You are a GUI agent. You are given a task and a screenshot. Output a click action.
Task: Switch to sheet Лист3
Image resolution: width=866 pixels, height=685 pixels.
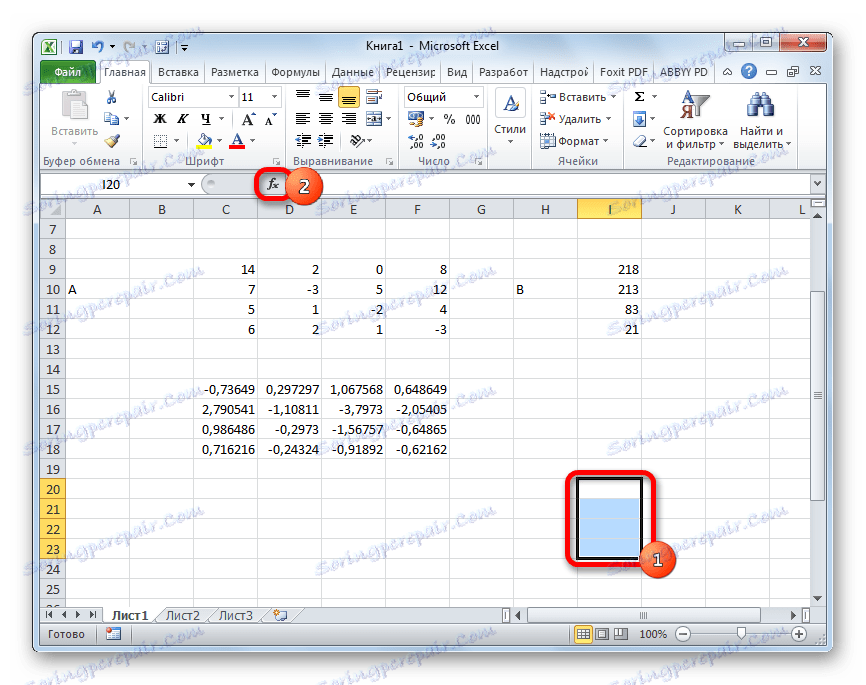236,615
